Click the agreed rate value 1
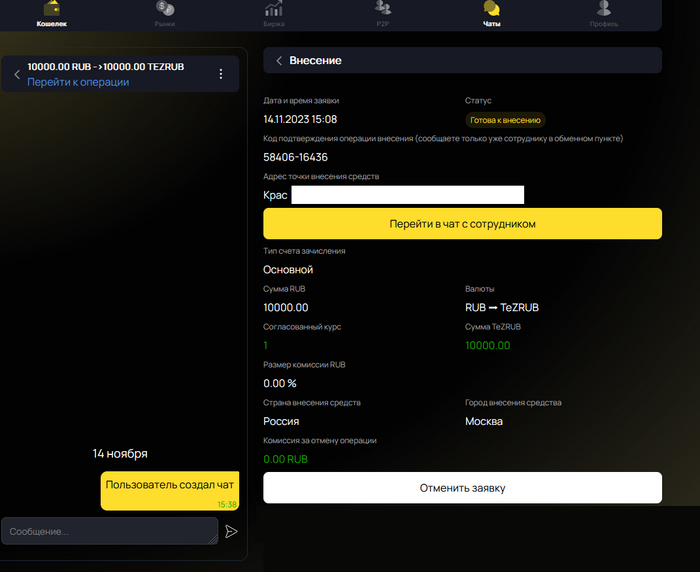The height and width of the screenshot is (572, 700). pyautogui.click(x=266, y=346)
